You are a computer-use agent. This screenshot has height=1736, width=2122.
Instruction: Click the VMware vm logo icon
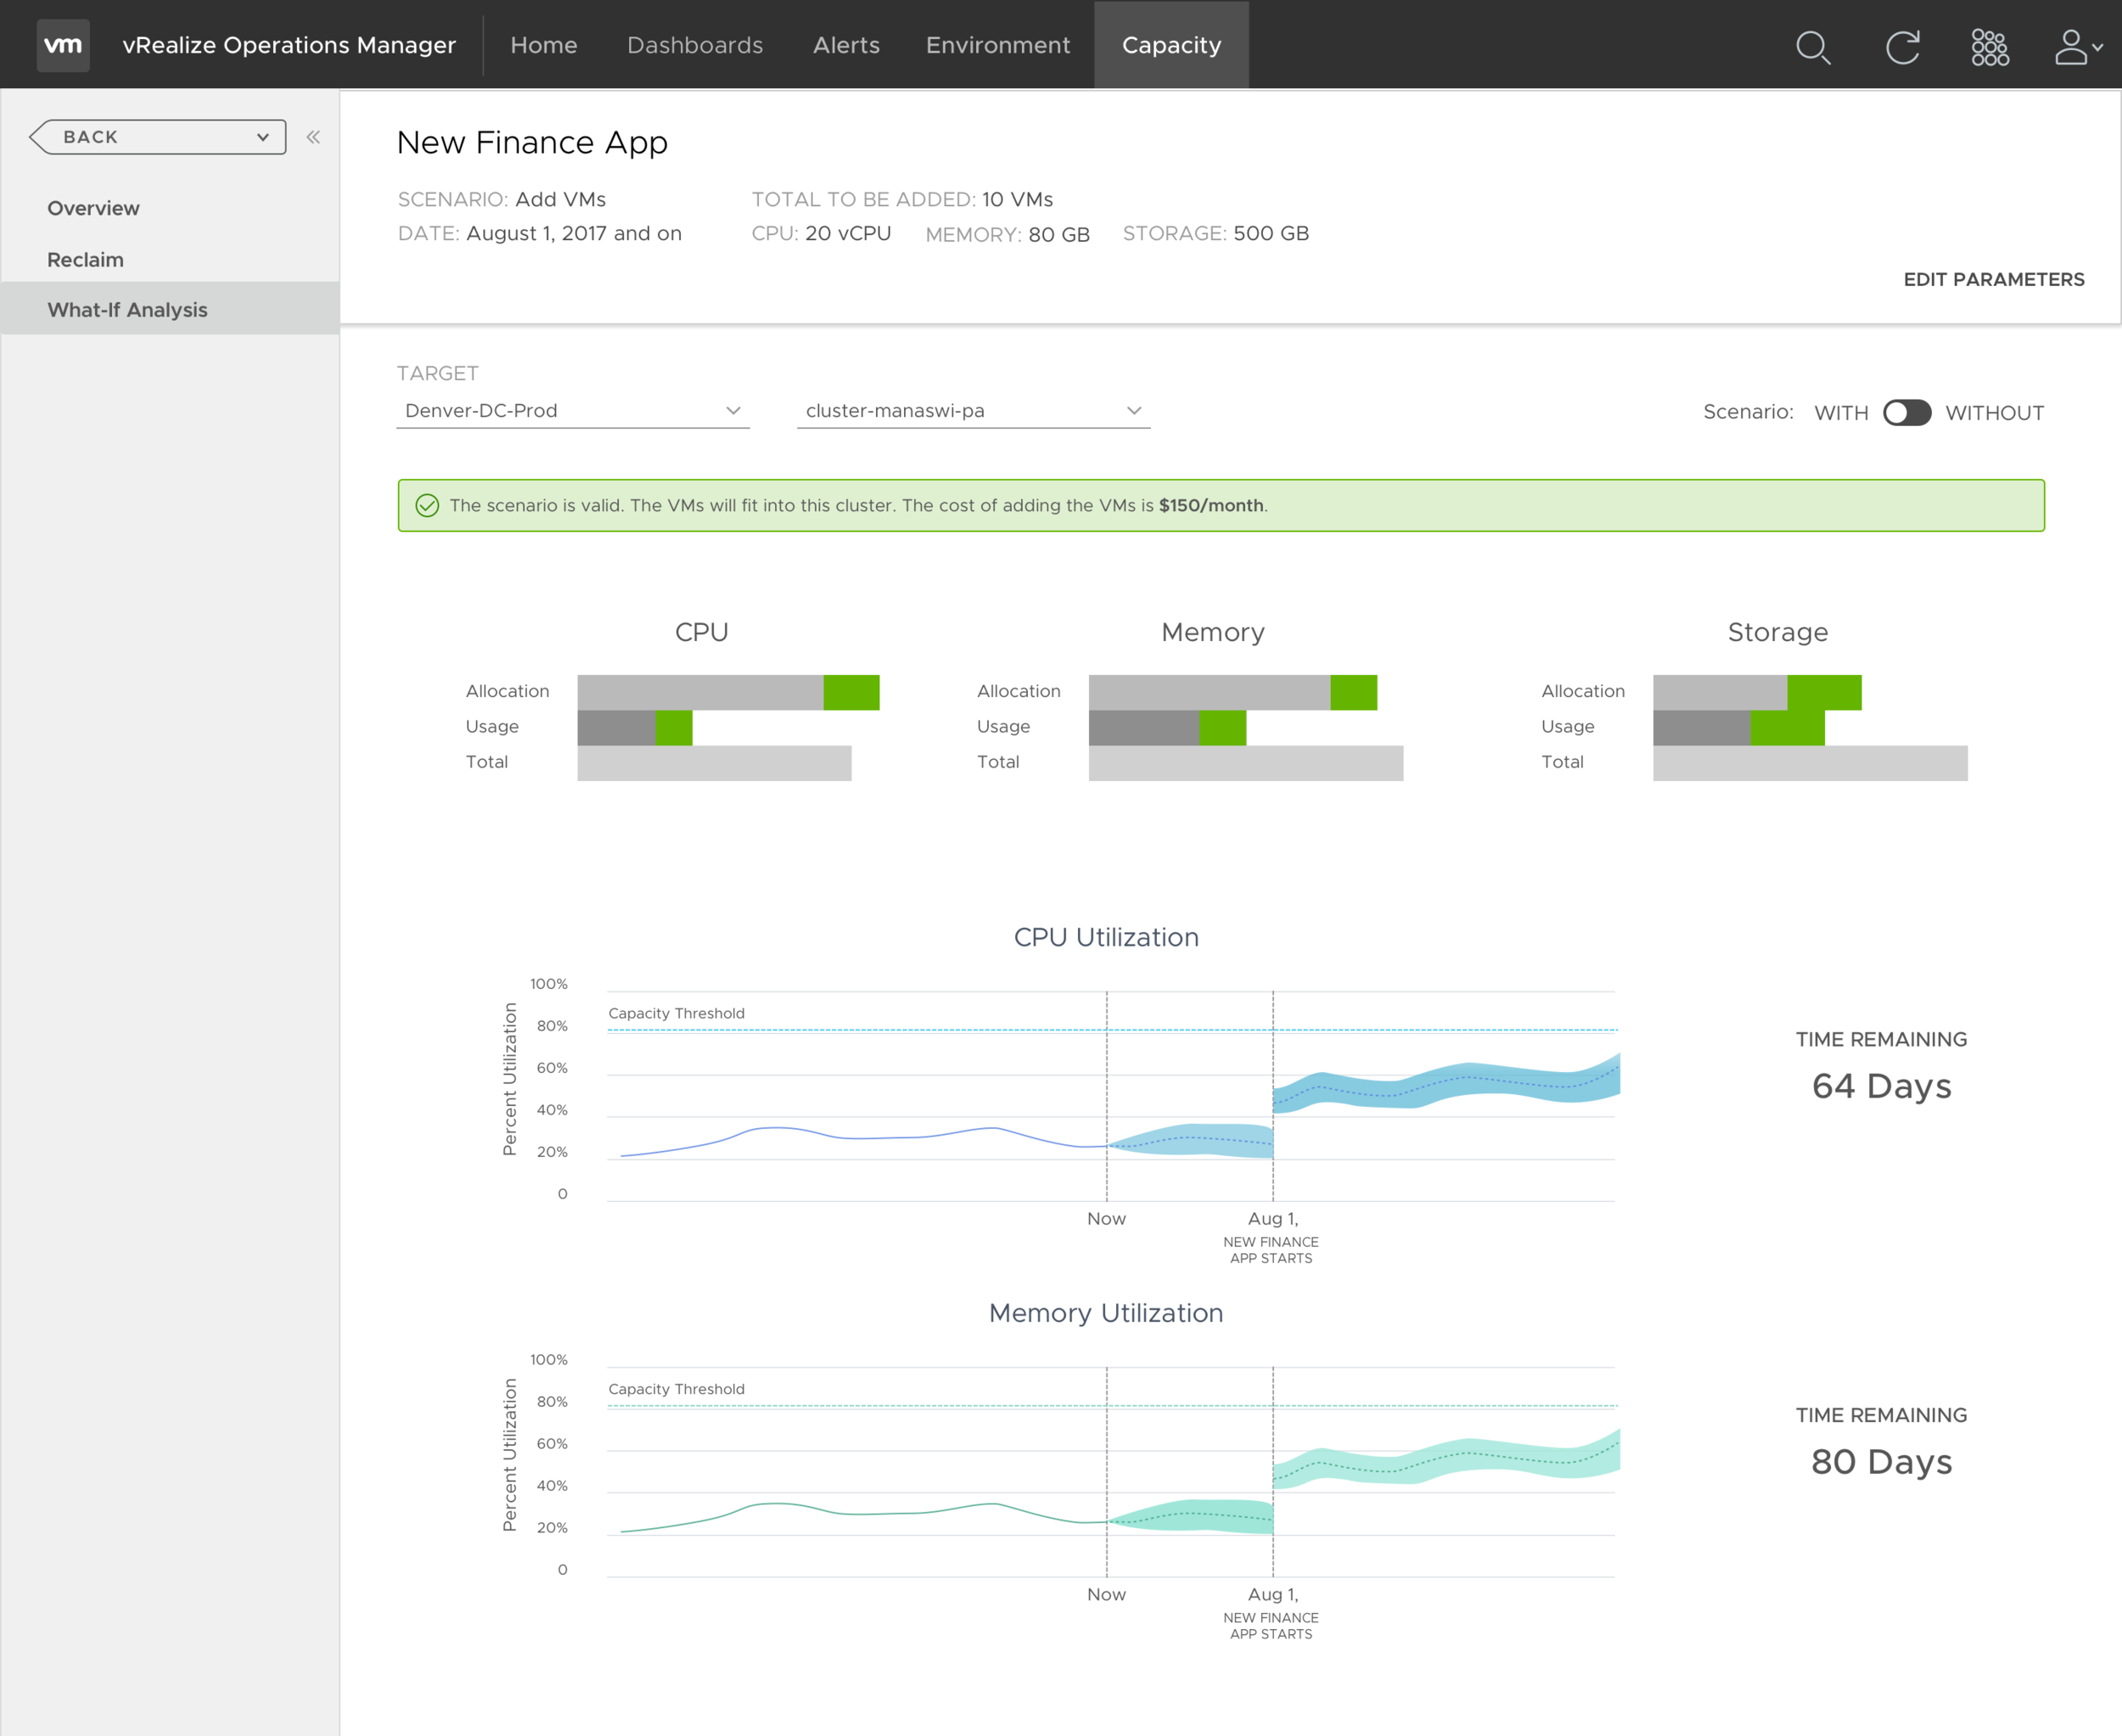[x=63, y=45]
